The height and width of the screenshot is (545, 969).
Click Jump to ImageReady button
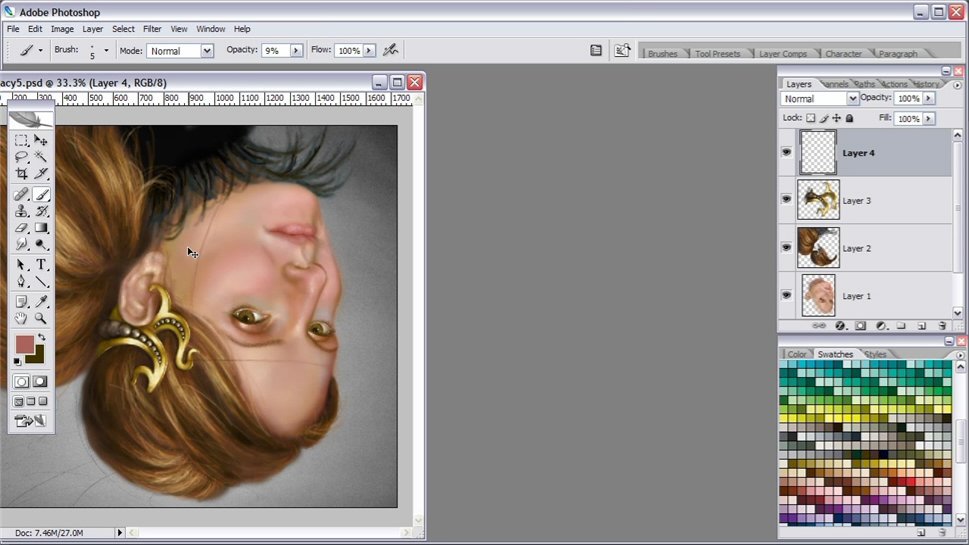coord(30,421)
